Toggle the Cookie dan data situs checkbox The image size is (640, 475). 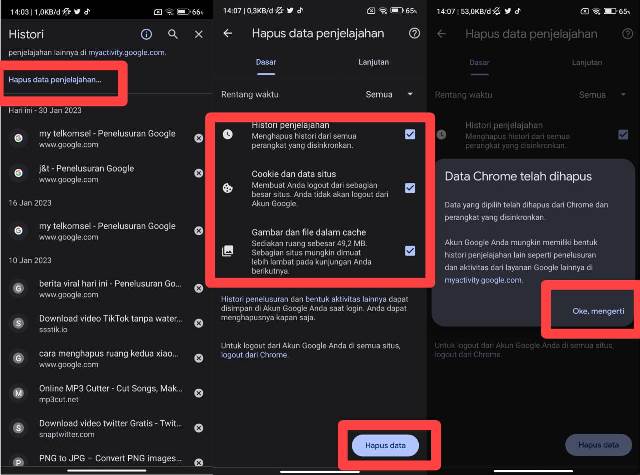(x=410, y=188)
